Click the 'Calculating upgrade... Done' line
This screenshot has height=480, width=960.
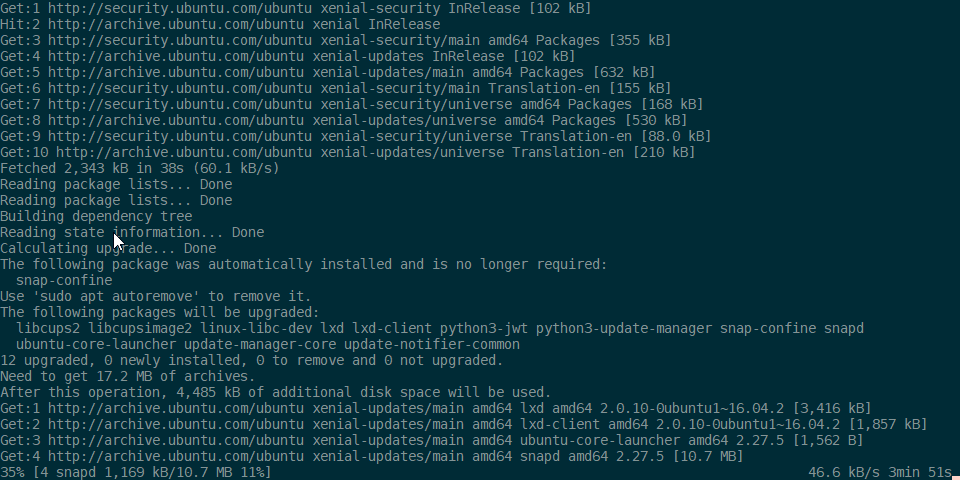[x=107, y=248]
